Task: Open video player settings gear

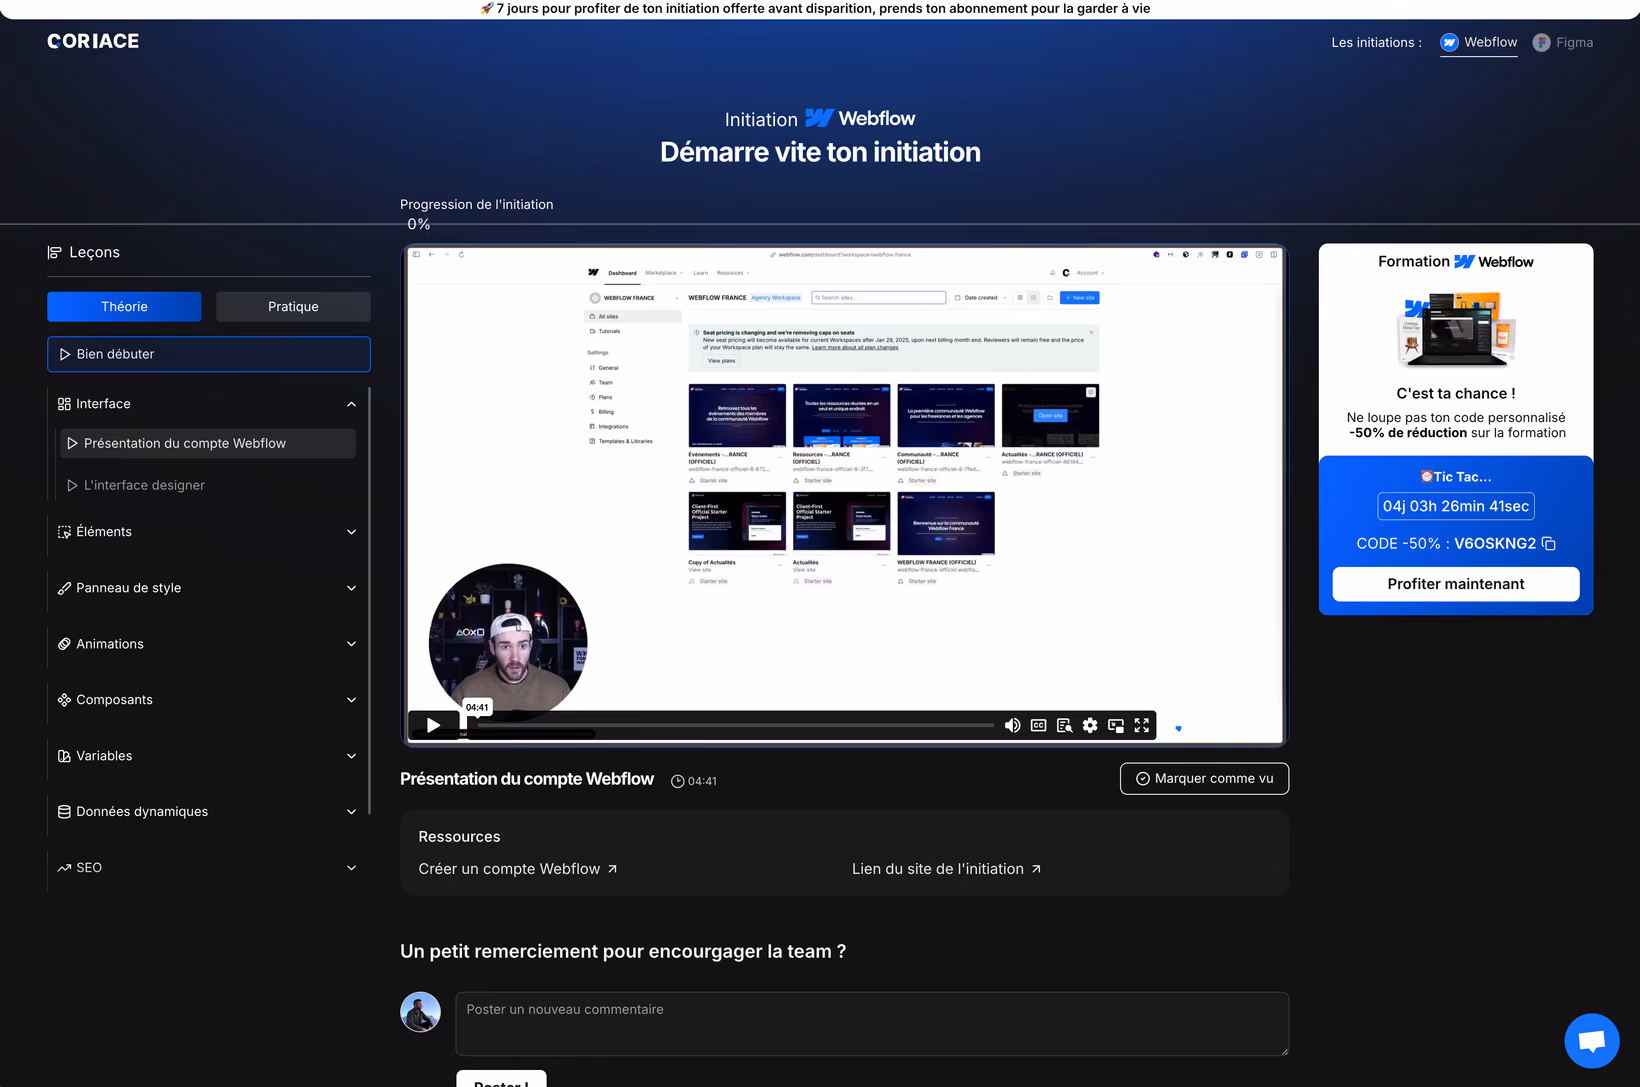Action: (1090, 725)
